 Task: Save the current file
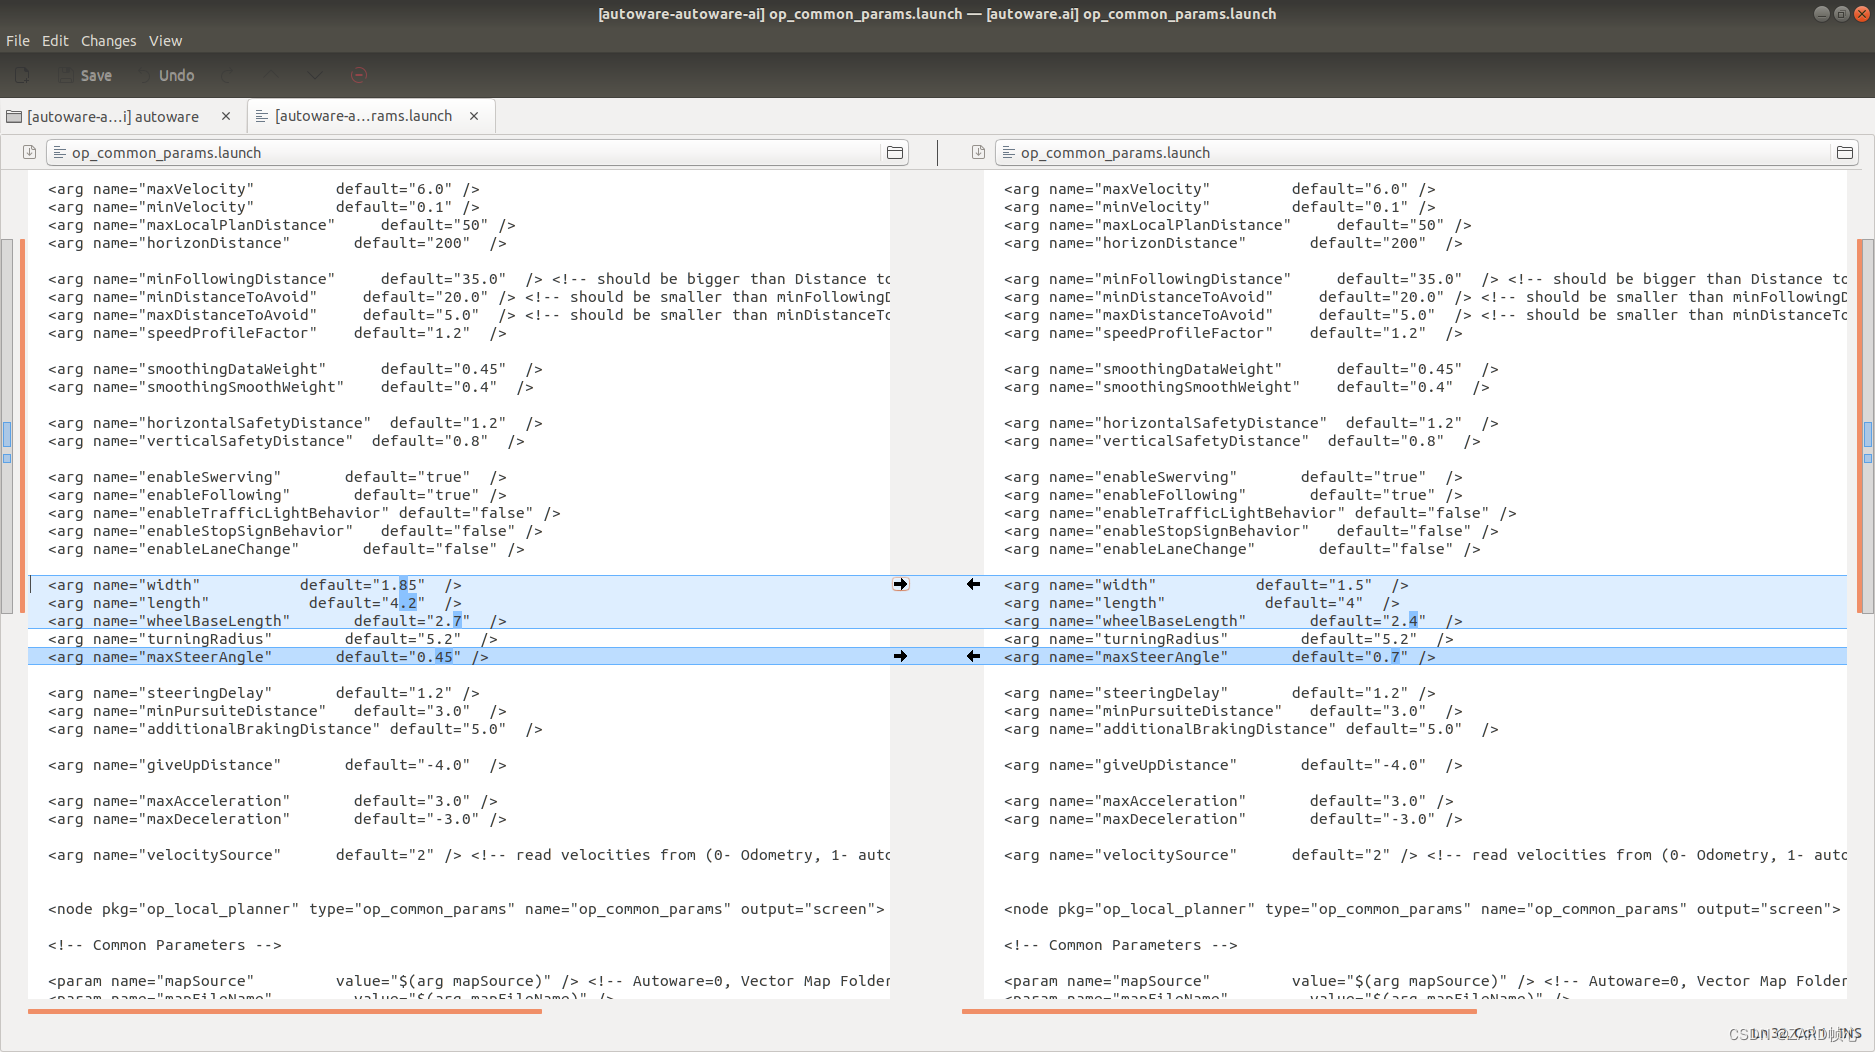tap(85, 75)
